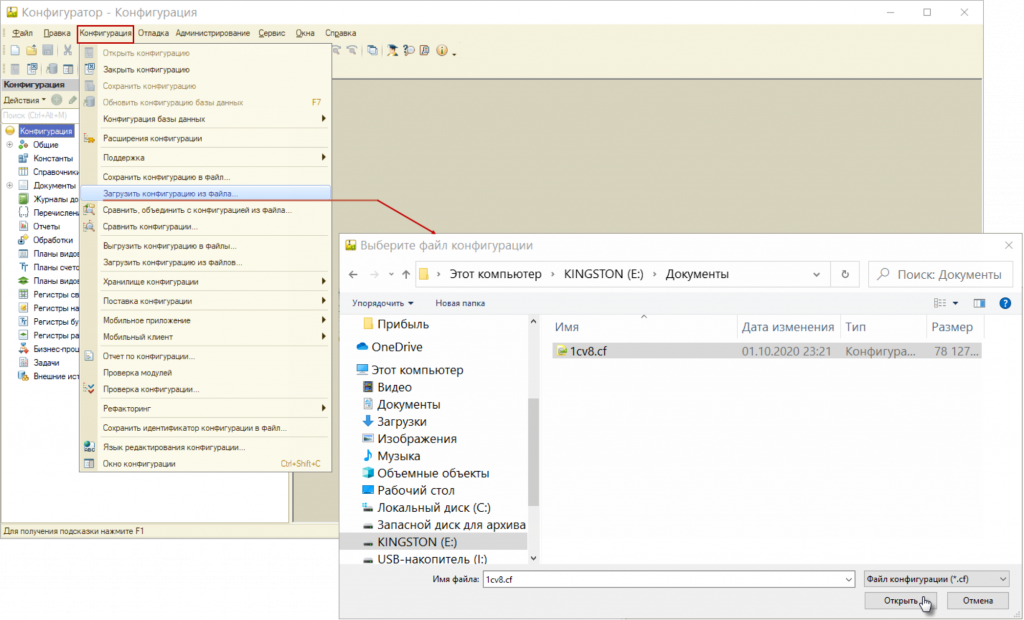The width and height of the screenshot is (1024, 620).
Task: Click the help info icon in the Configurator toolbar
Action: pyautogui.click(x=441, y=51)
